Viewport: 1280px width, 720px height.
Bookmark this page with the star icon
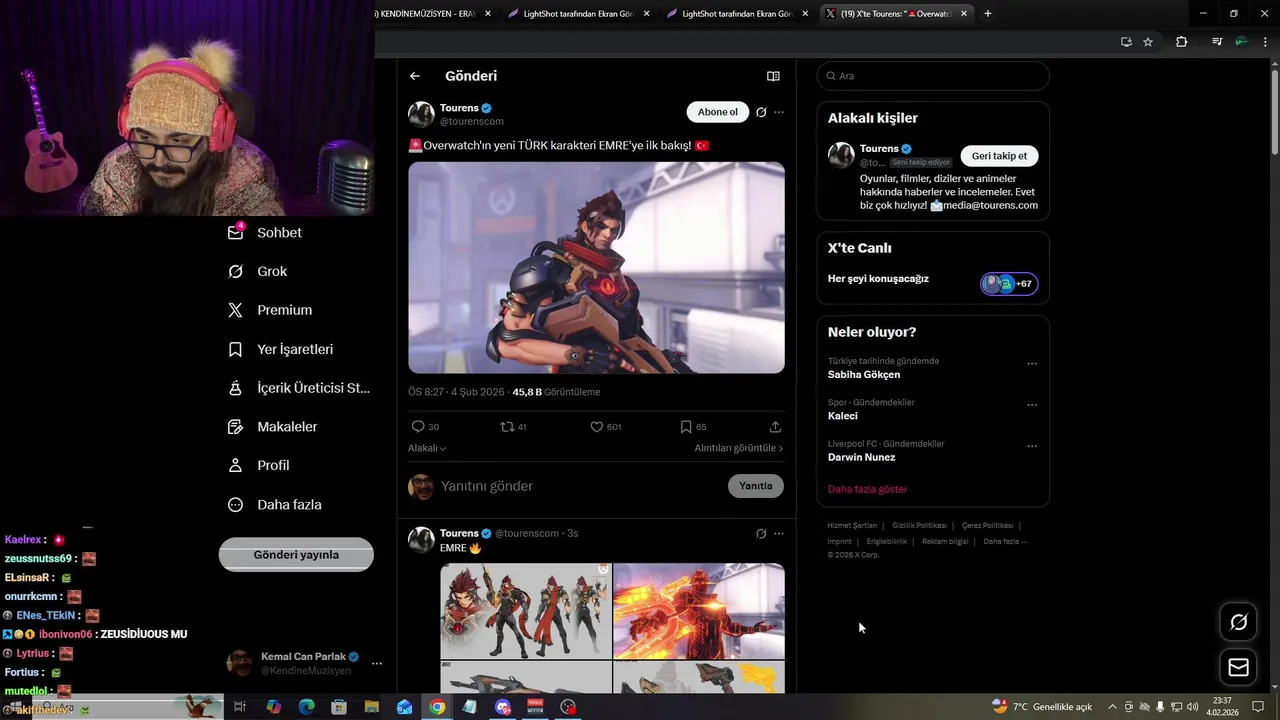coord(1148,42)
